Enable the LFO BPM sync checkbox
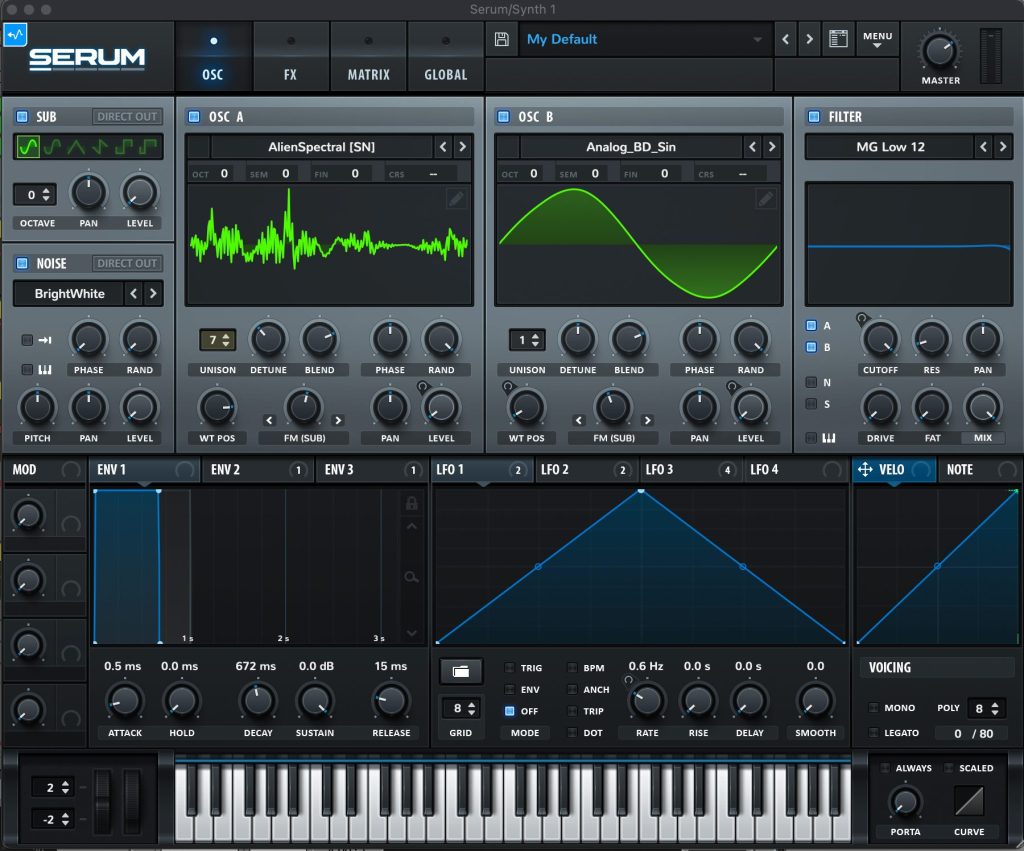The height and width of the screenshot is (851, 1024). (572, 667)
